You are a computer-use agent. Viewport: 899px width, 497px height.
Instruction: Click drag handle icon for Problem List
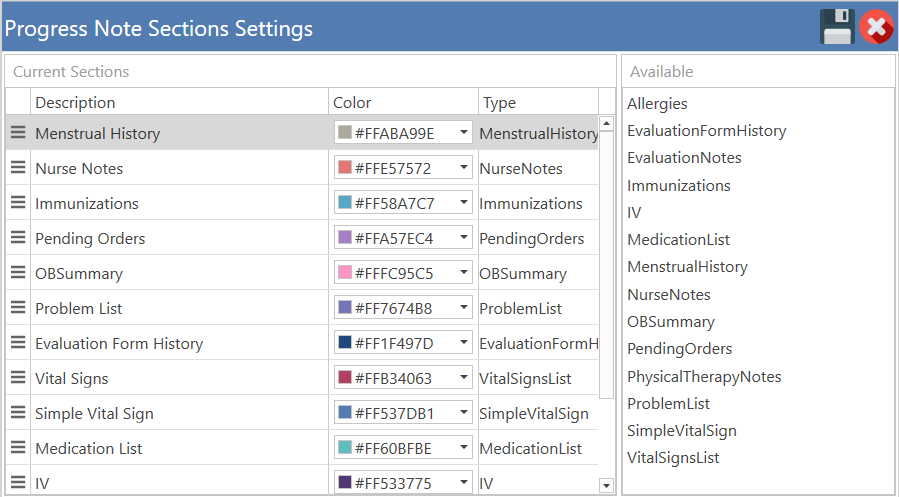[18, 308]
